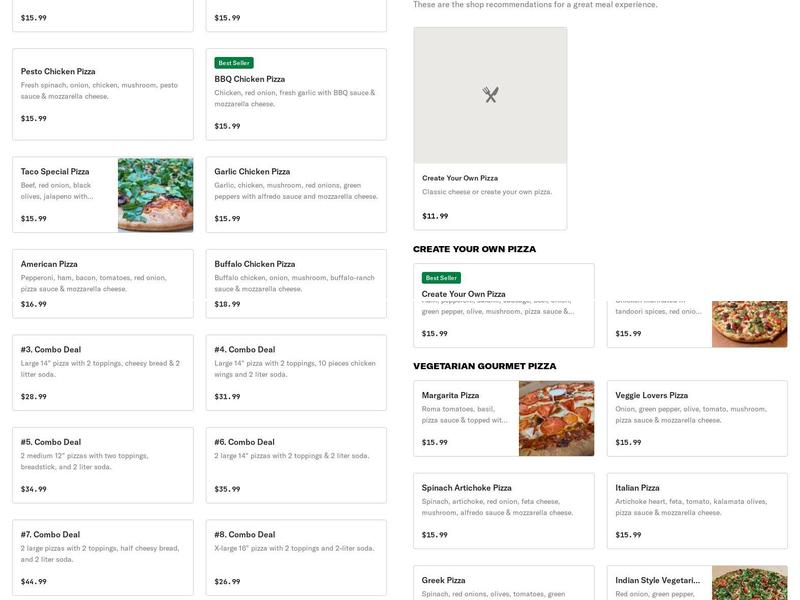The width and height of the screenshot is (800, 600).
Task: Open the Taco Special Pizza photo
Action: point(155,195)
